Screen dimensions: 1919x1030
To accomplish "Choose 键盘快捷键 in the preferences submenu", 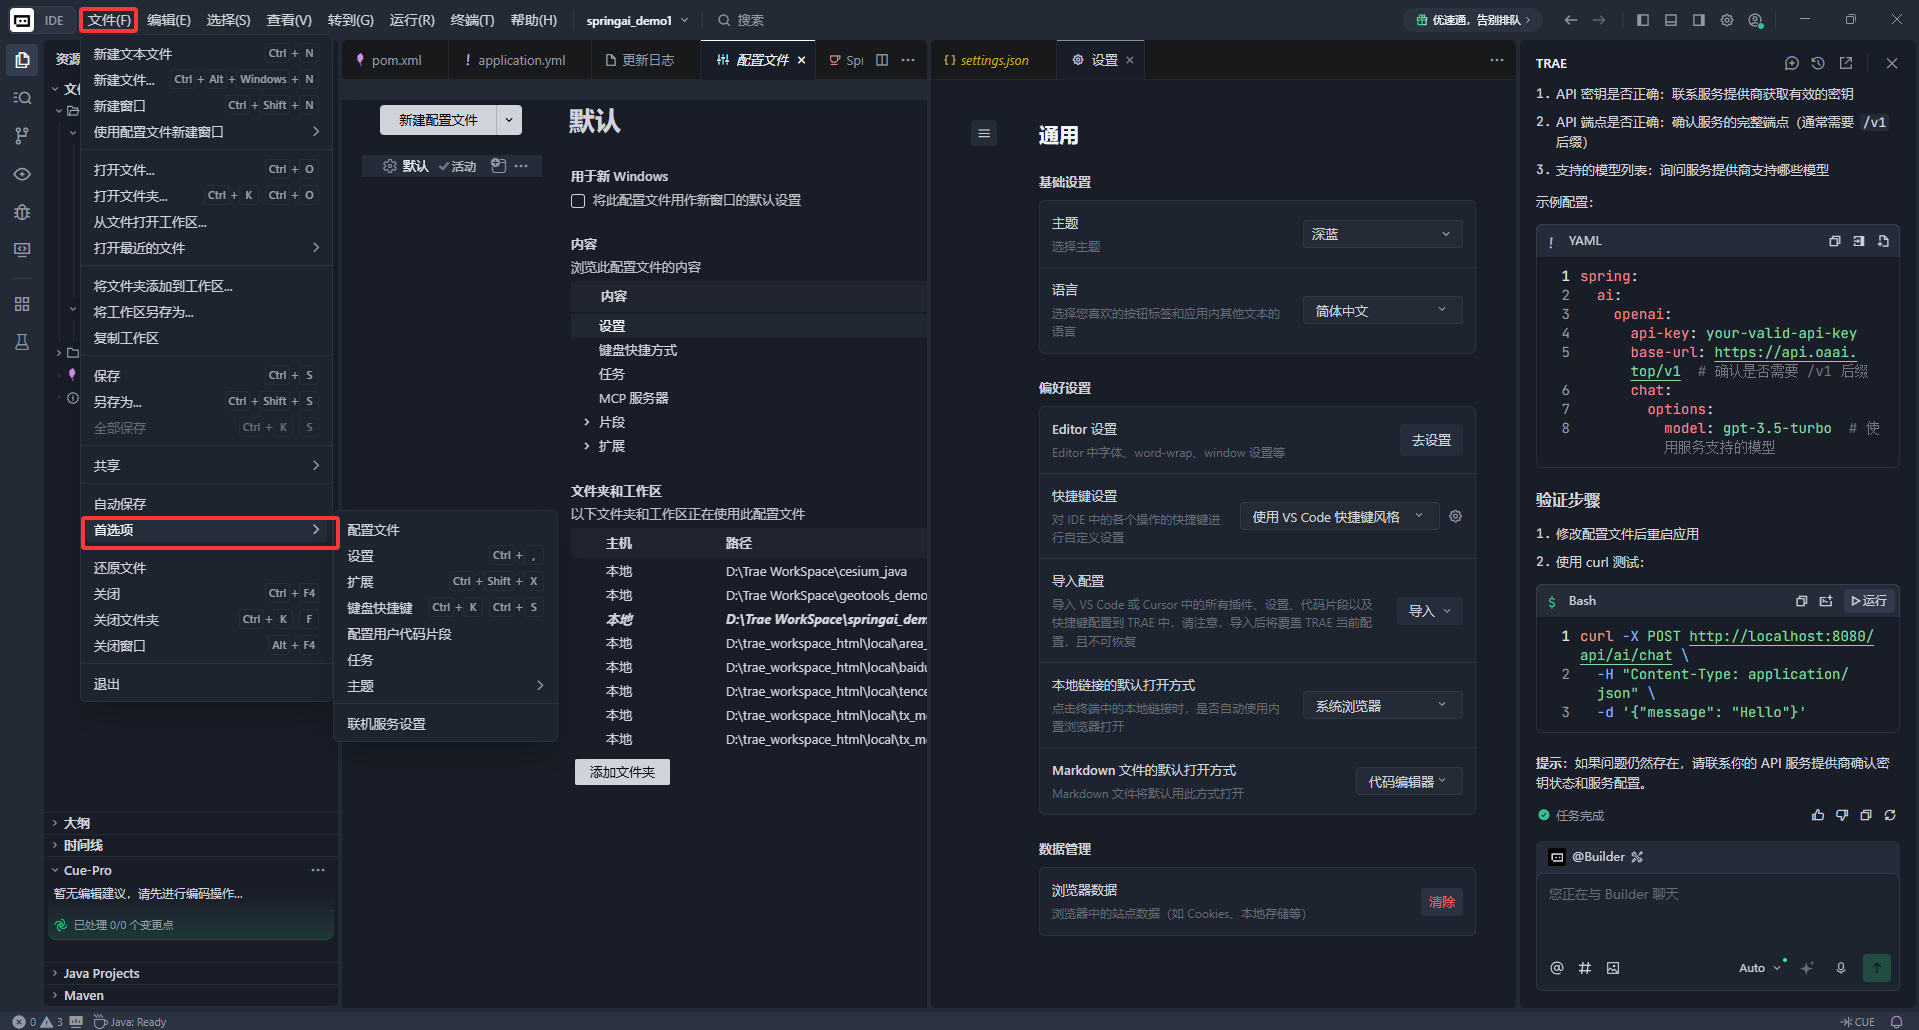I will click(x=445, y=608).
